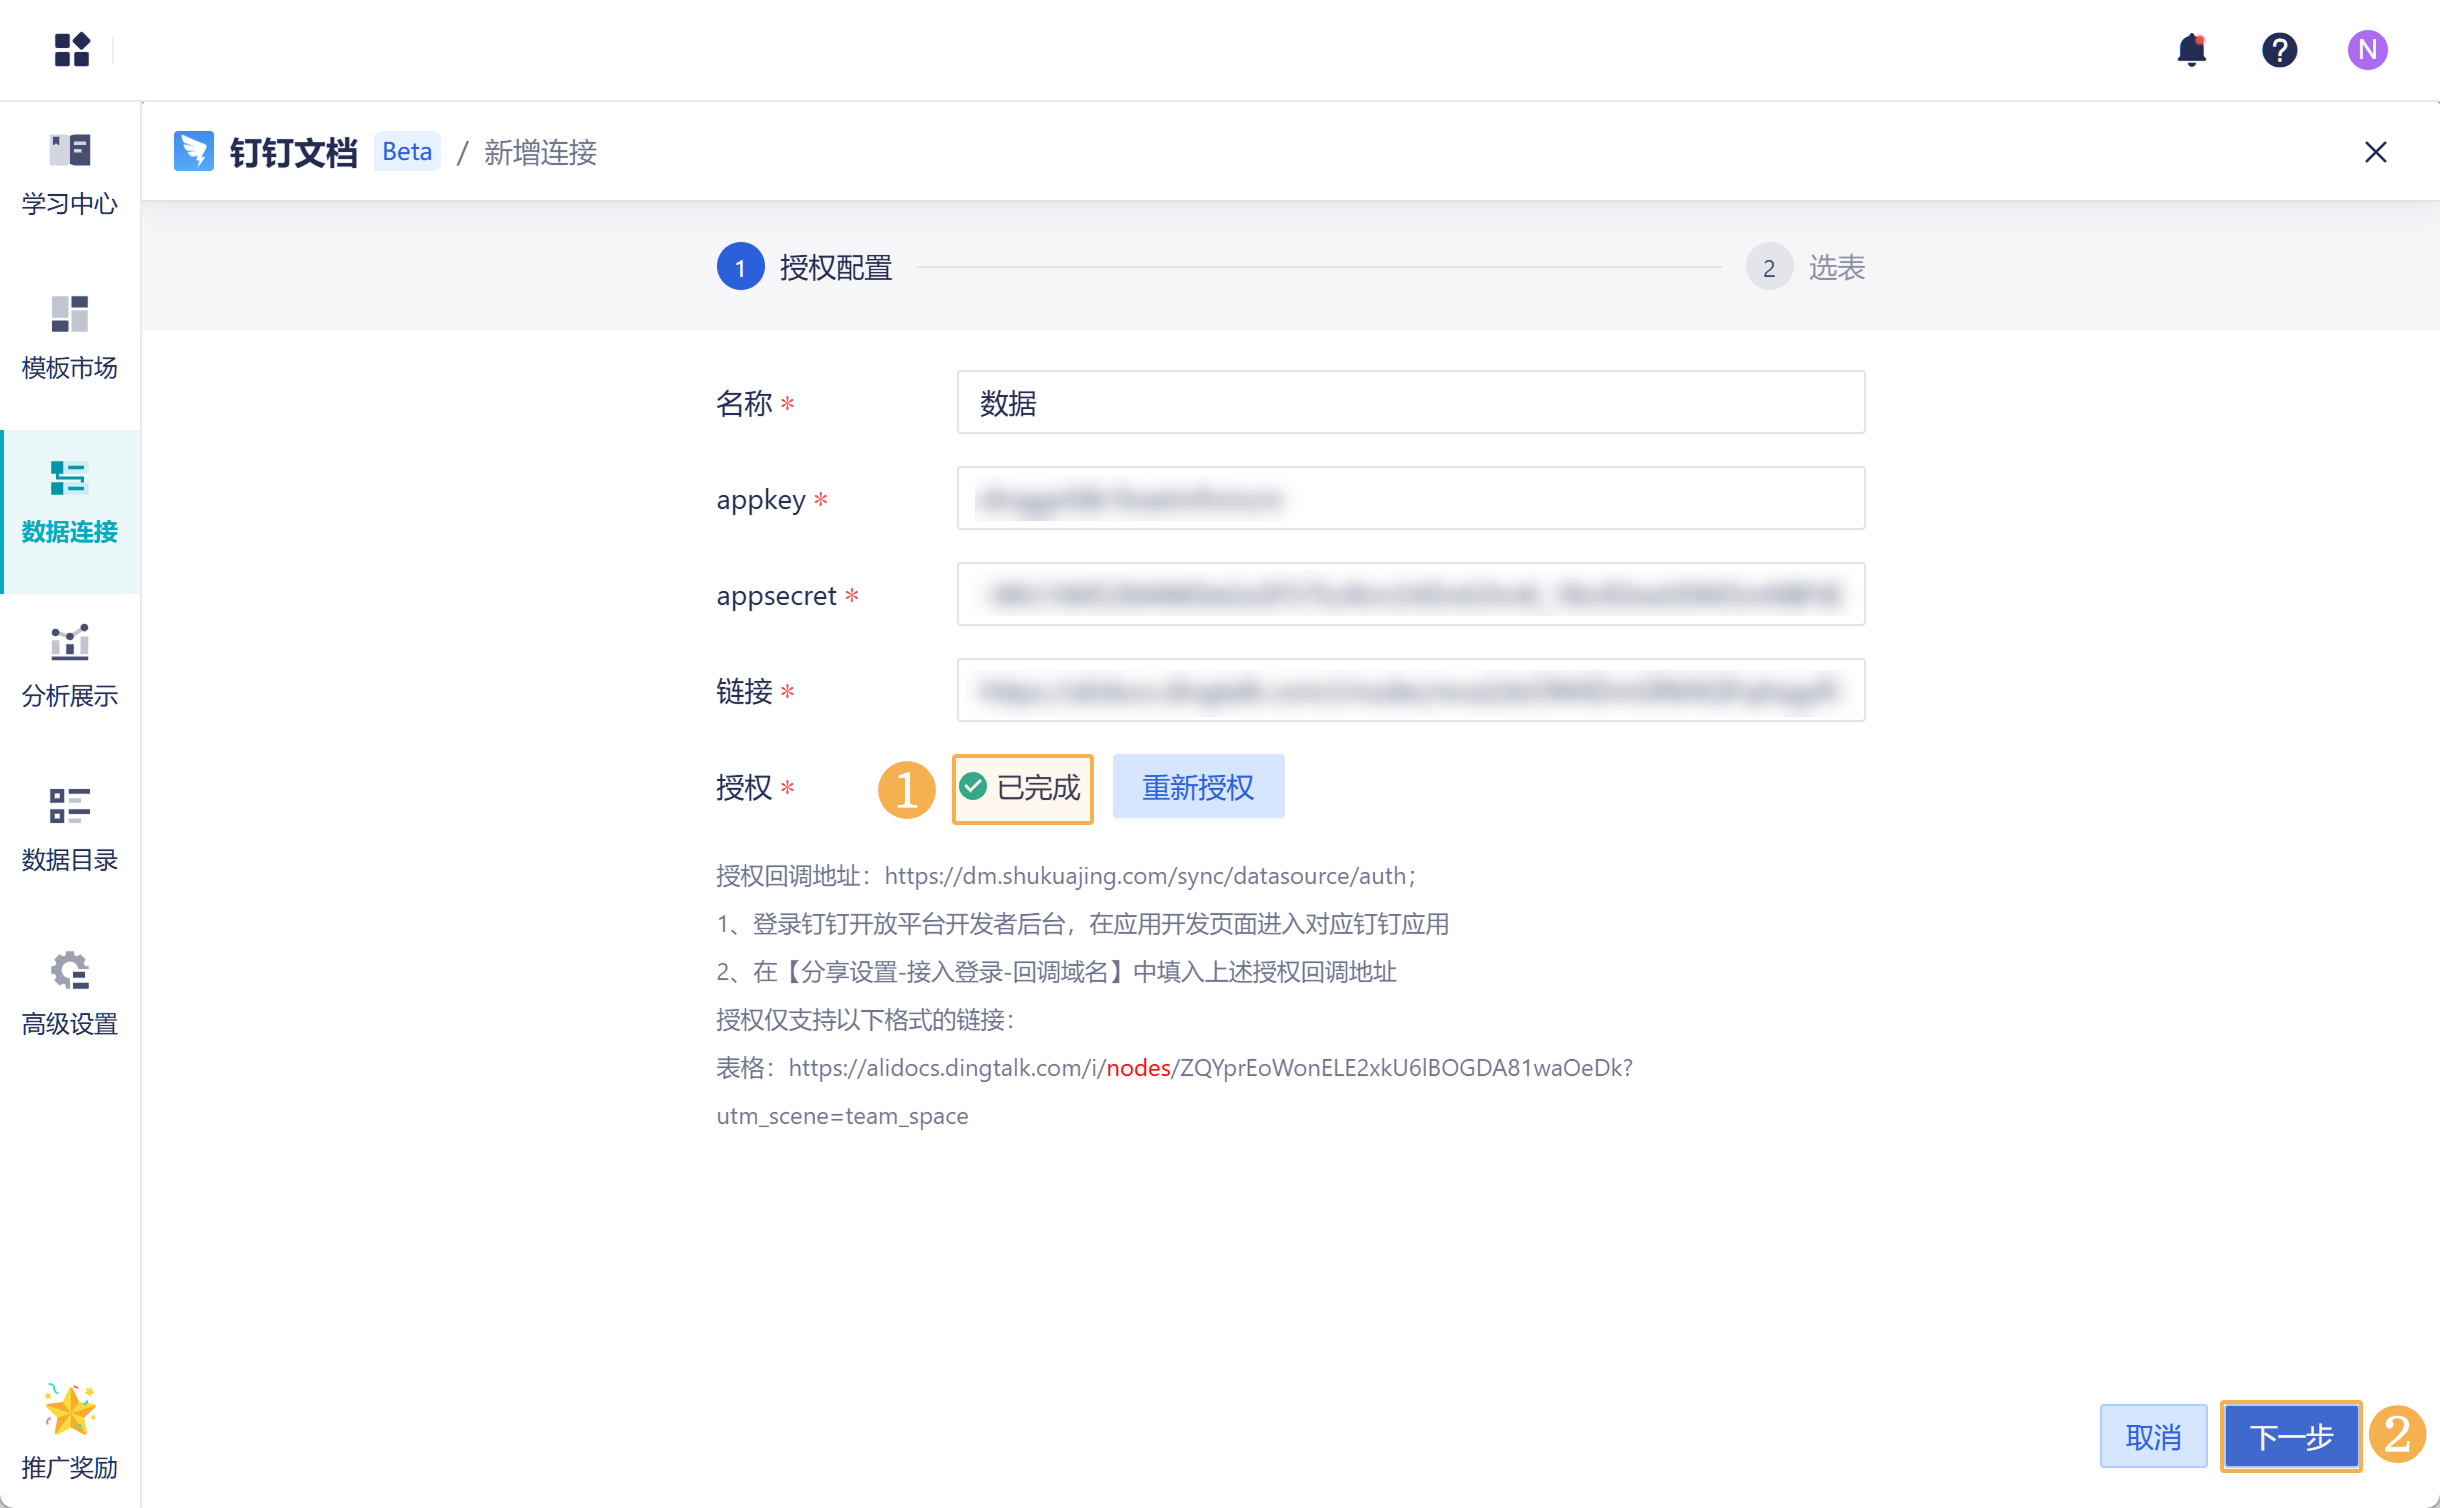Click the 名称 input field
The width and height of the screenshot is (2450, 1508).
click(1409, 402)
